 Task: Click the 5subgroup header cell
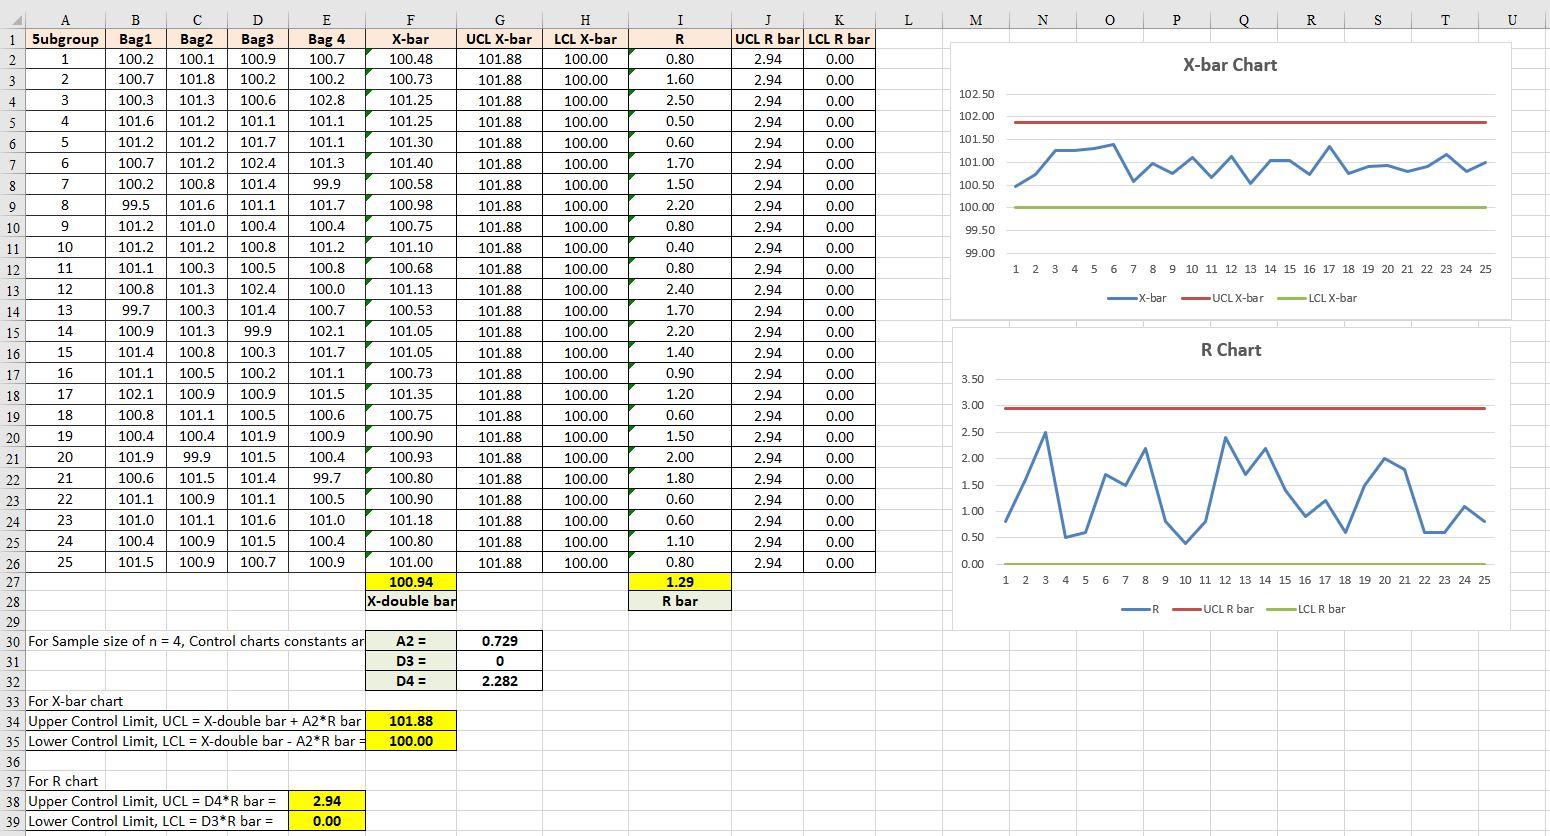65,38
